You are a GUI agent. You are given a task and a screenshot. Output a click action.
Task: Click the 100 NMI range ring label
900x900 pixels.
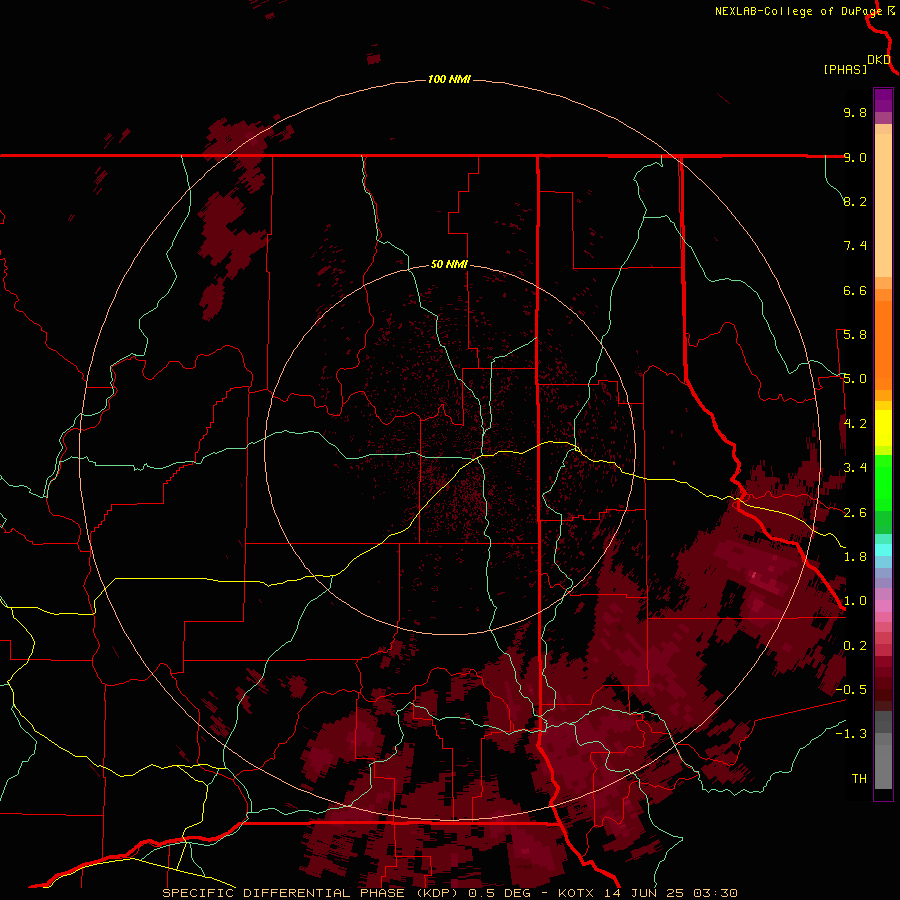coord(449,79)
